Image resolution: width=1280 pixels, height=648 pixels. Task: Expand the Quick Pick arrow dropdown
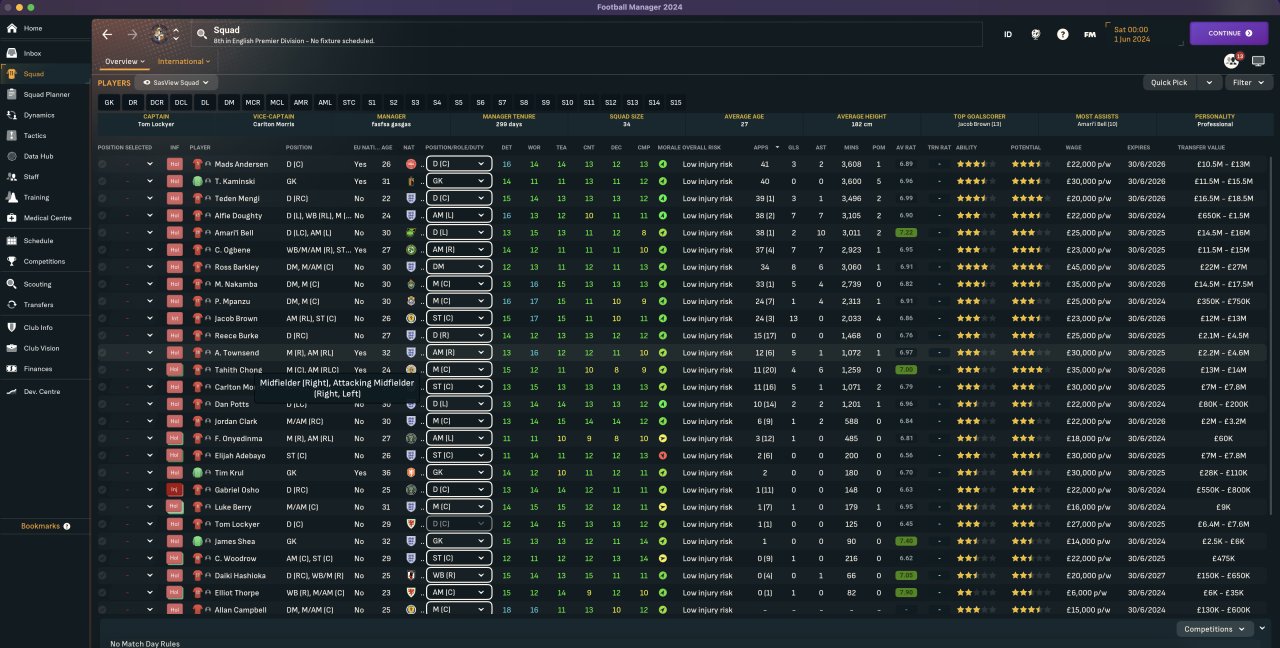click(x=1210, y=83)
